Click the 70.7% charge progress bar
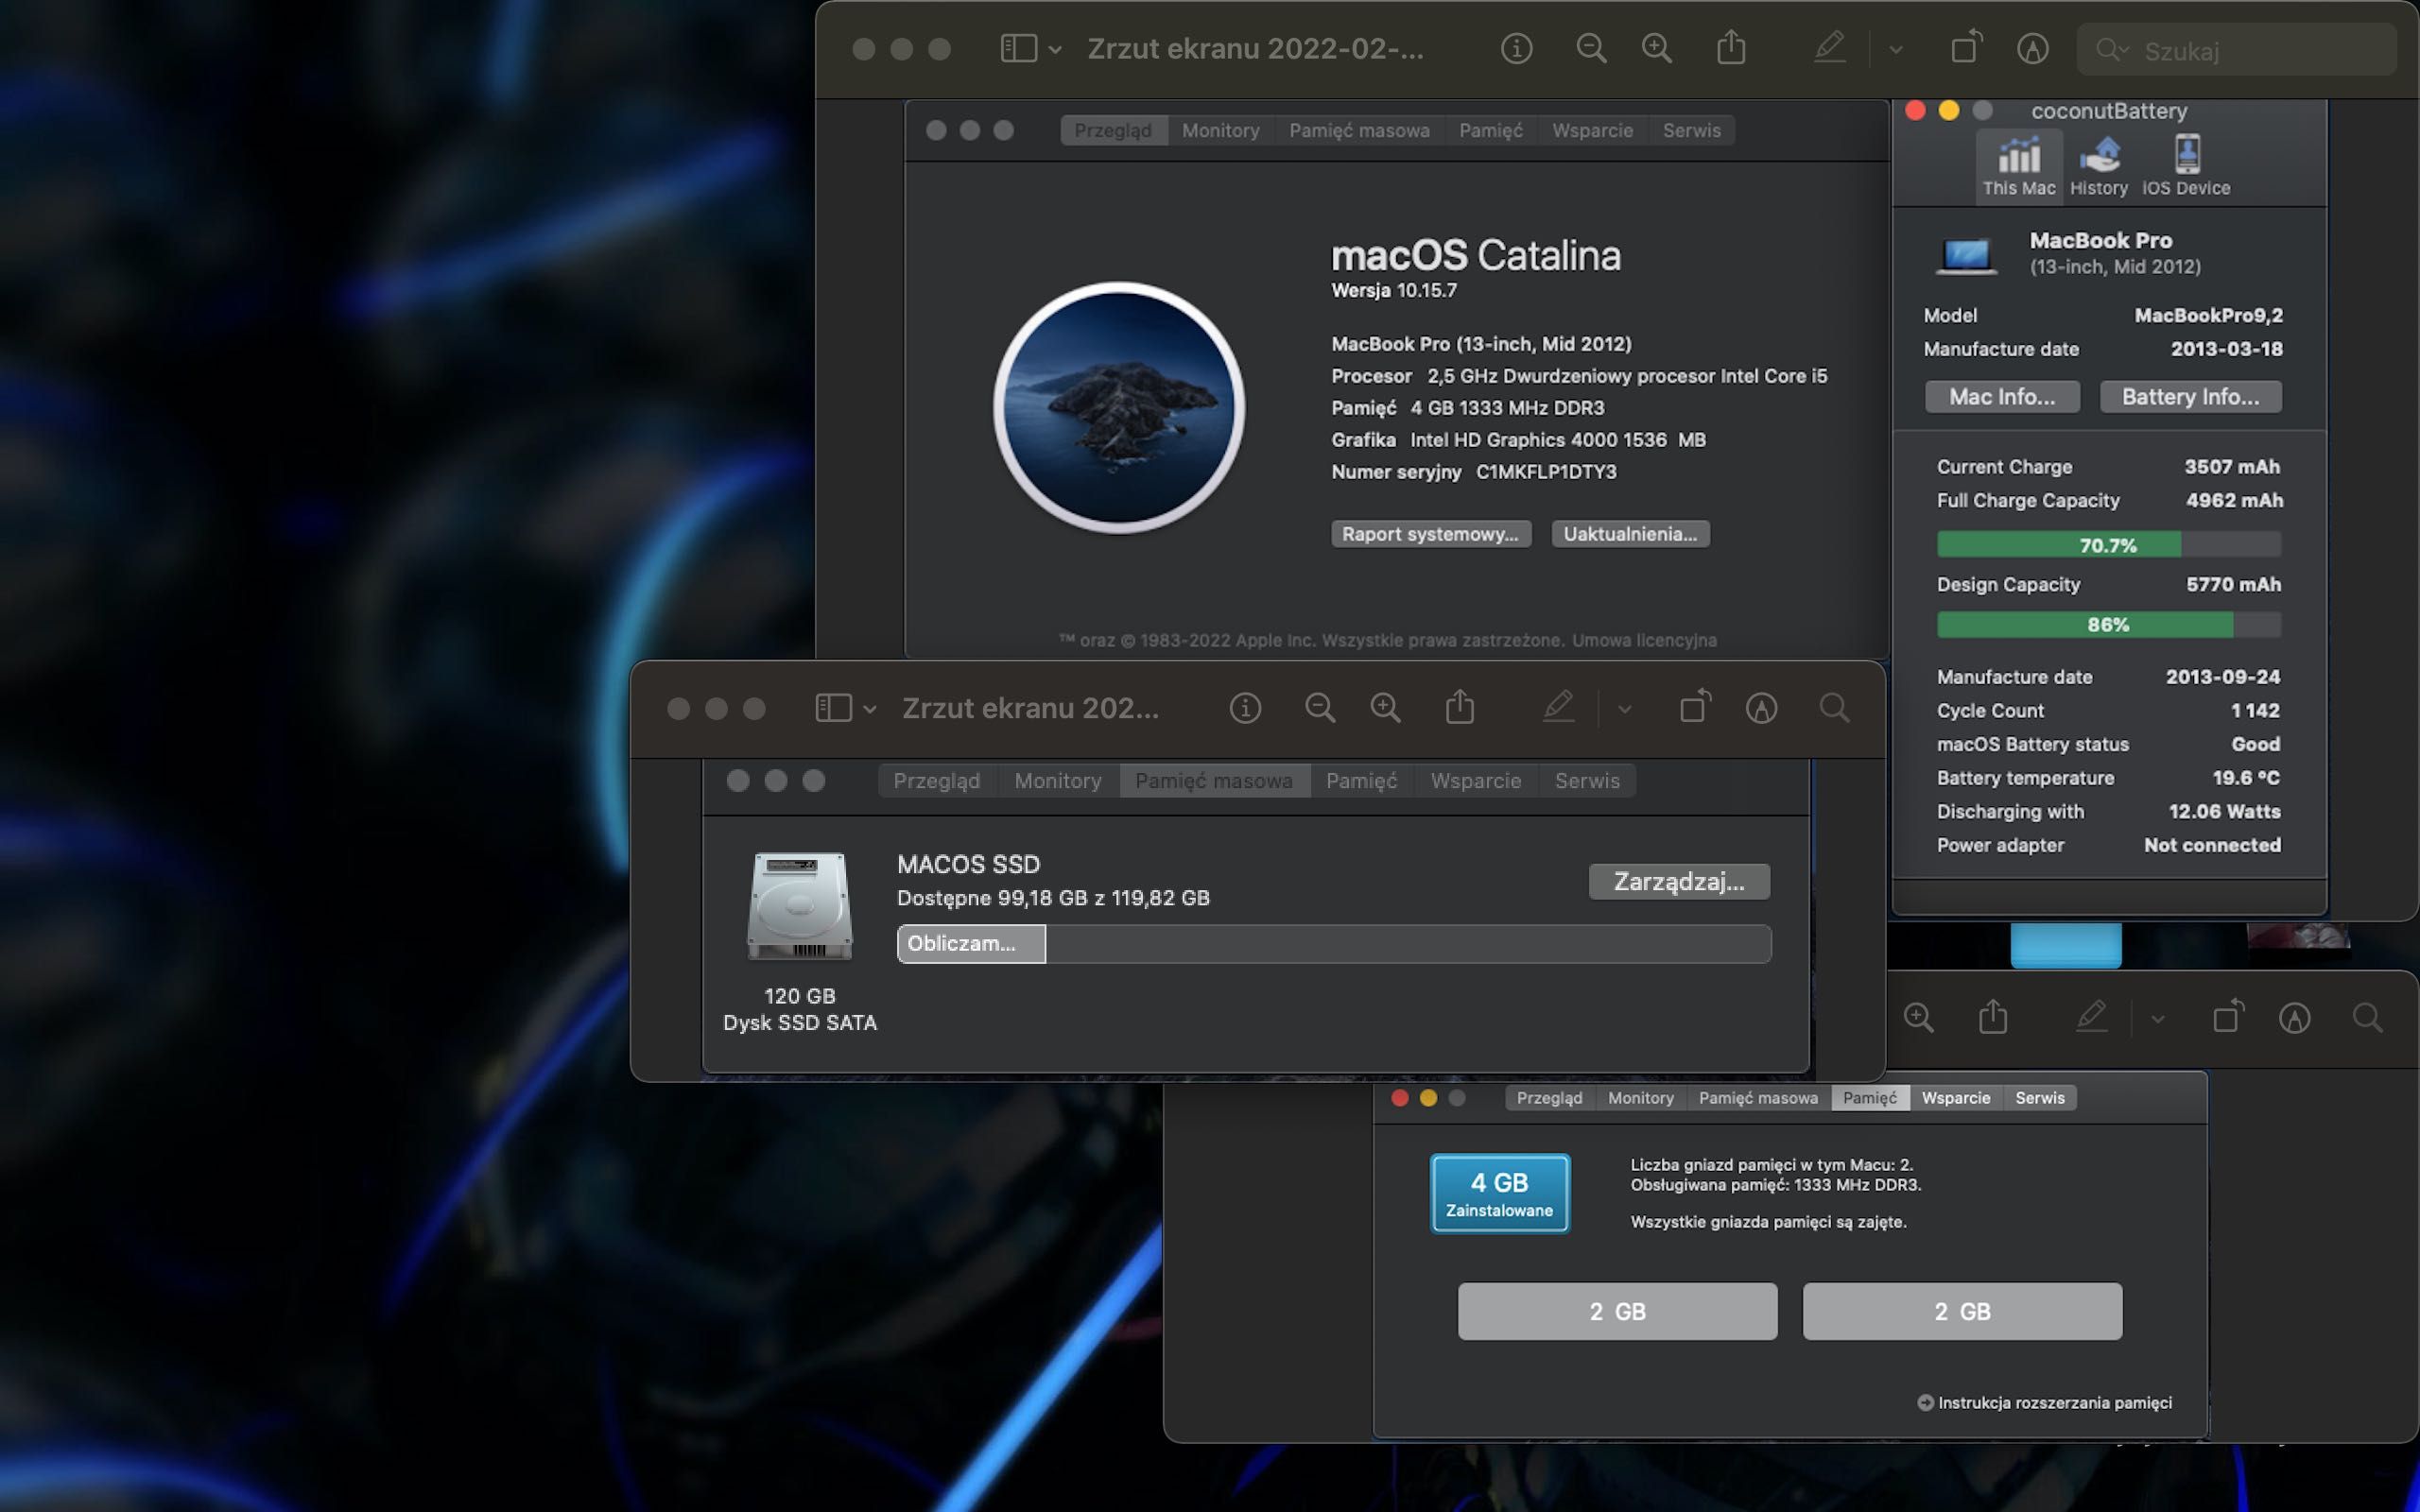Screen dimensions: 2420x1512 [x=2109, y=545]
